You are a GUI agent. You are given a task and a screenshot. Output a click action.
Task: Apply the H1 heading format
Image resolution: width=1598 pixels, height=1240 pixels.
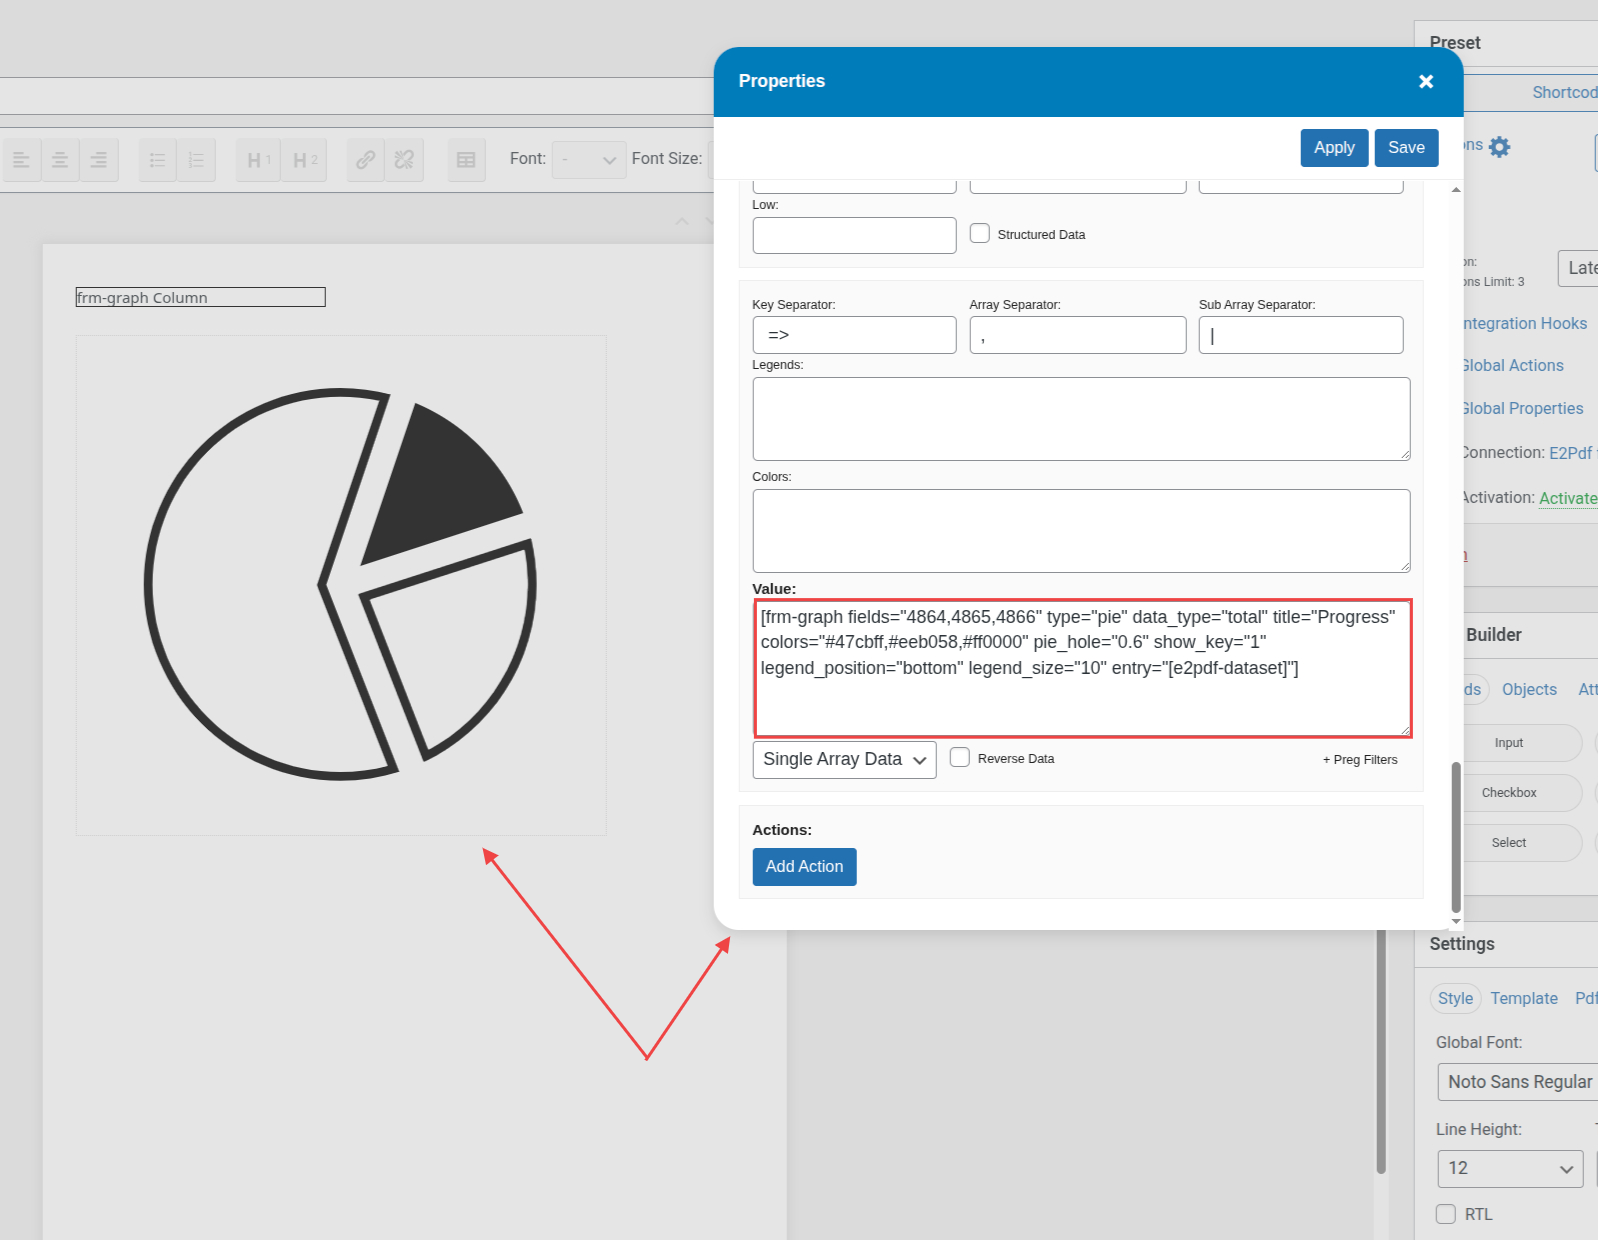(x=258, y=160)
